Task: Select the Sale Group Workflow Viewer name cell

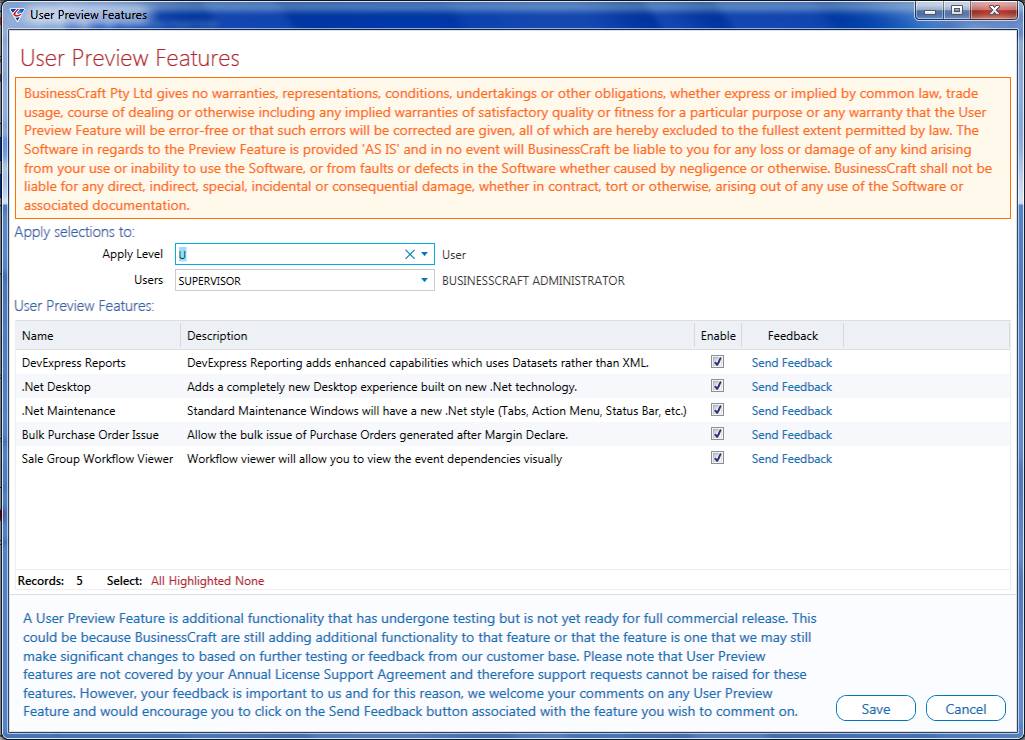Action: pos(97,459)
